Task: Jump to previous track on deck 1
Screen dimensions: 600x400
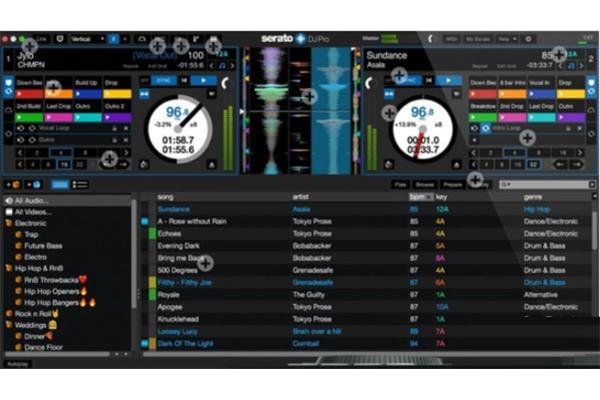Action: (x=184, y=80)
